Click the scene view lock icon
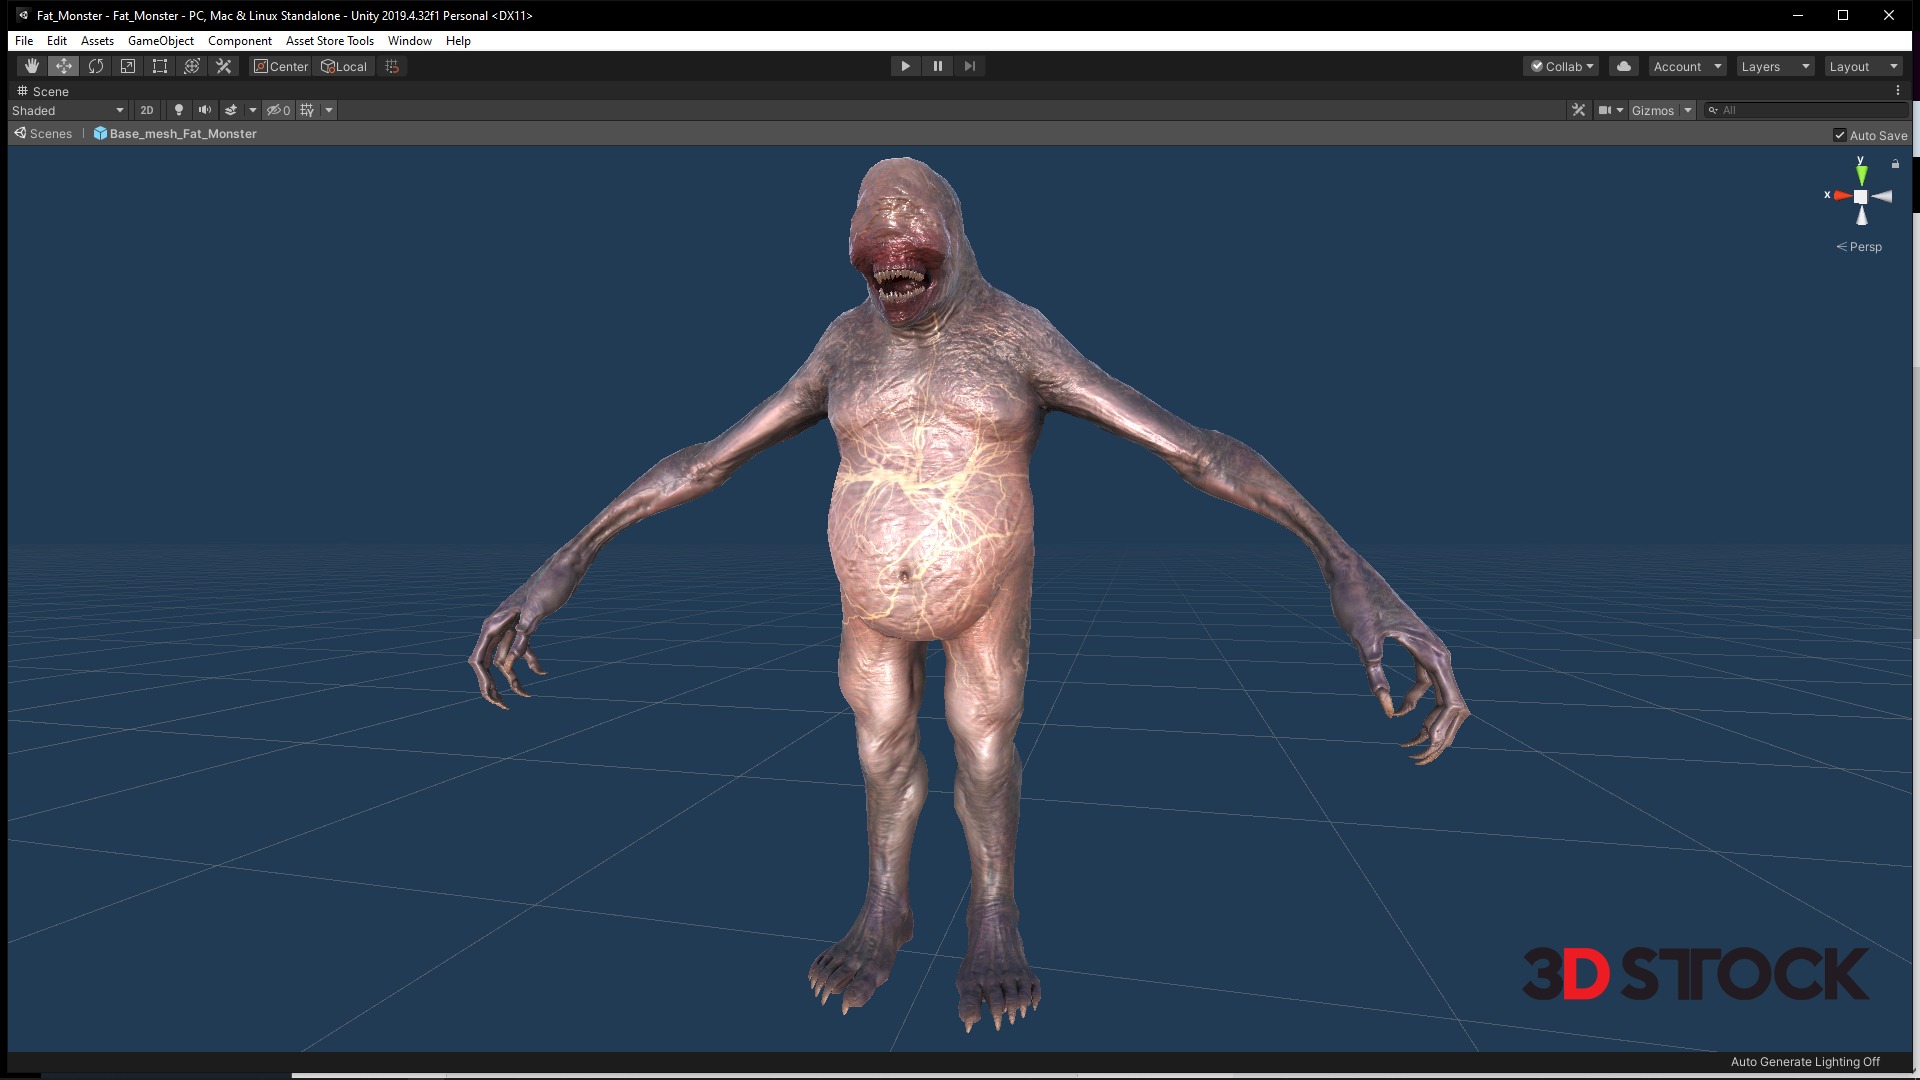 tap(1895, 164)
